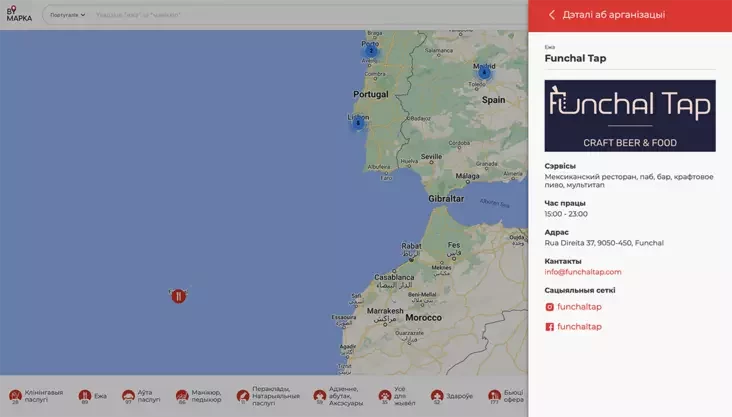This screenshot has height=417, width=732.
Task: Select the Здароўе health category icon
Action: point(437,397)
